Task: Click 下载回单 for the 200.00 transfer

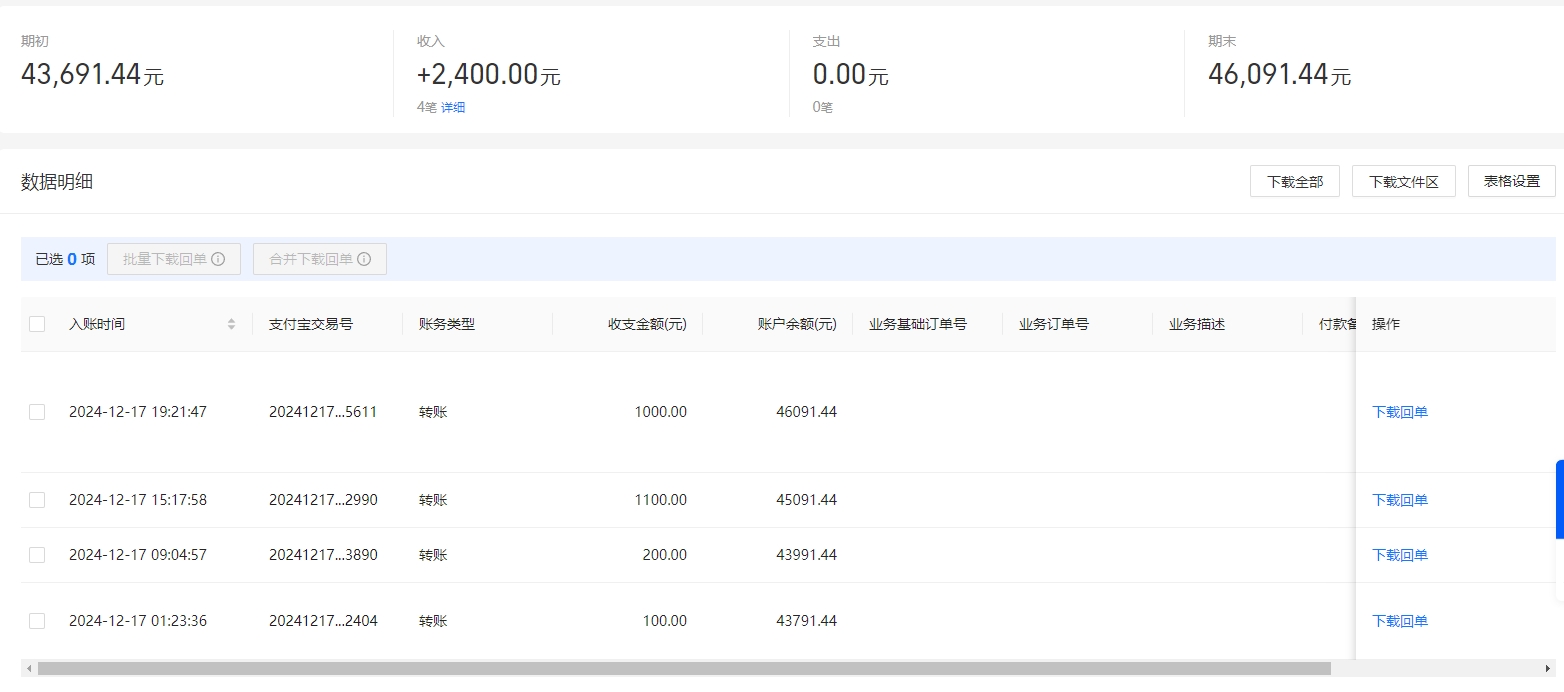Action: click(x=1400, y=555)
